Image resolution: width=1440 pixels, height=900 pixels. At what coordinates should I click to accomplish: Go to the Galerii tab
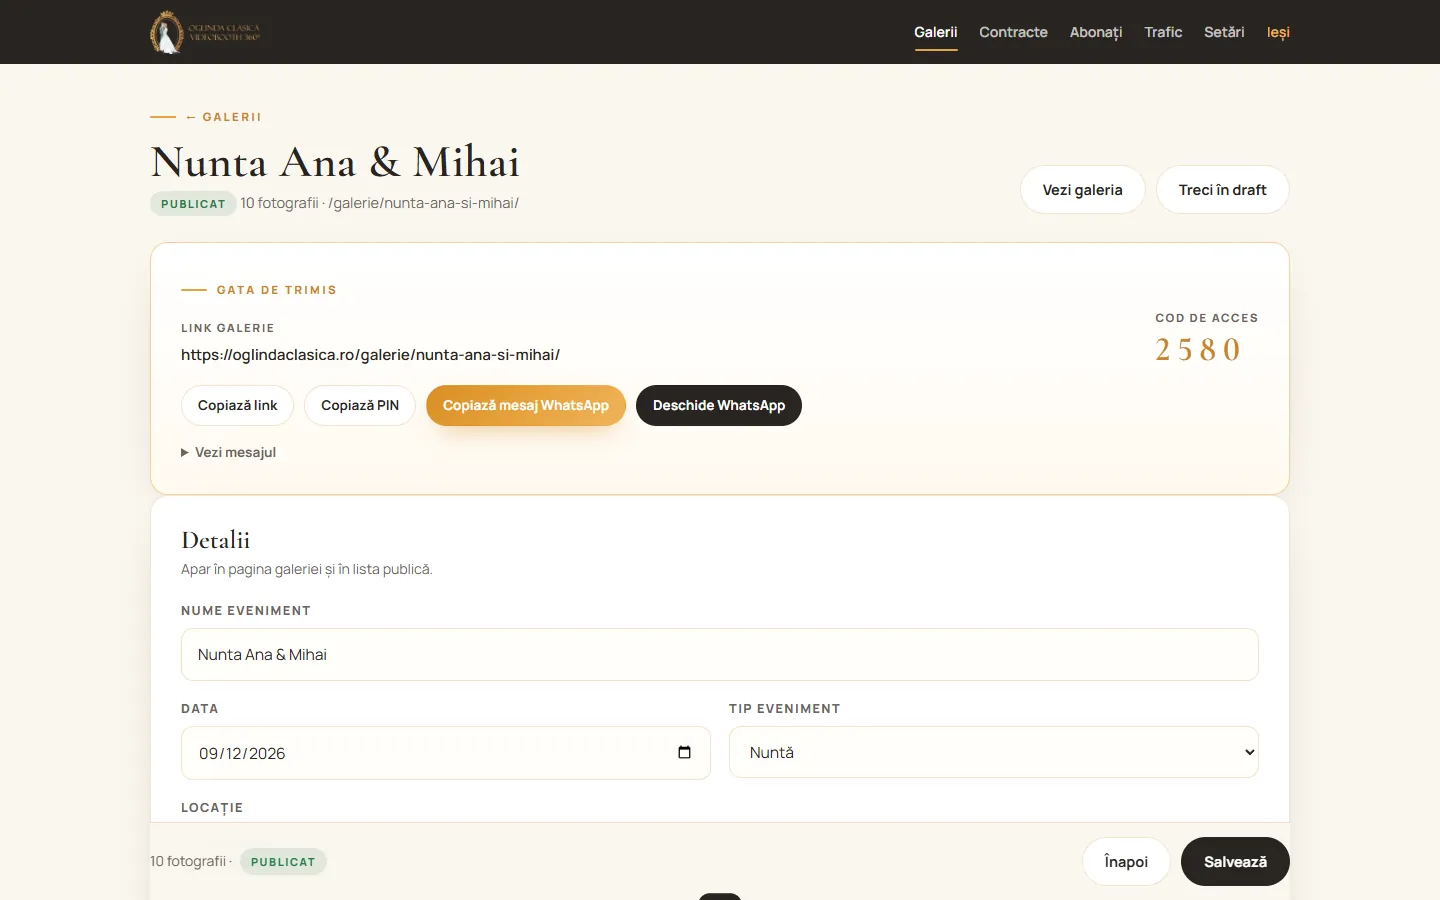point(935,32)
